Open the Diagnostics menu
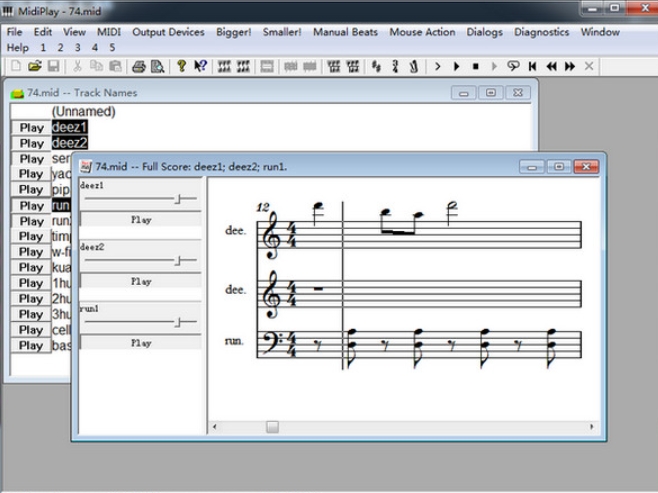Viewport: 658px width, 493px height. tap(541, 32)
